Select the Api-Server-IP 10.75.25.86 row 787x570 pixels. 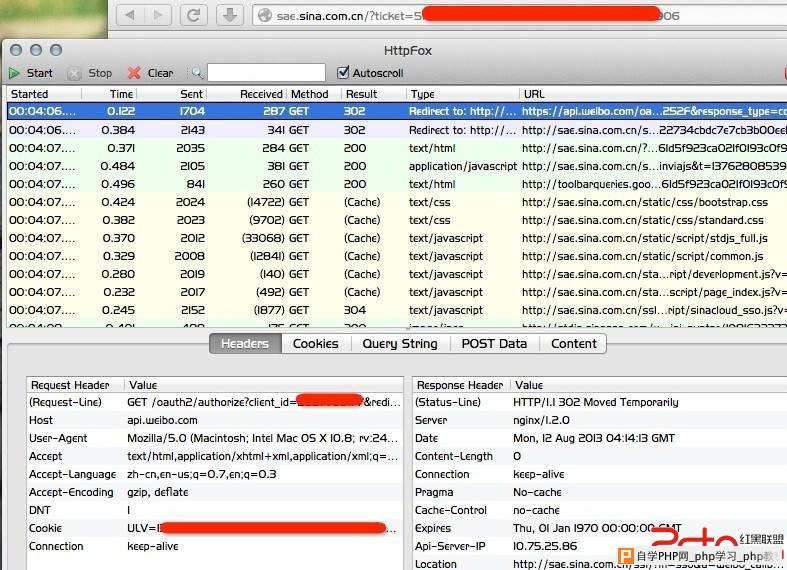click(600, 546)
